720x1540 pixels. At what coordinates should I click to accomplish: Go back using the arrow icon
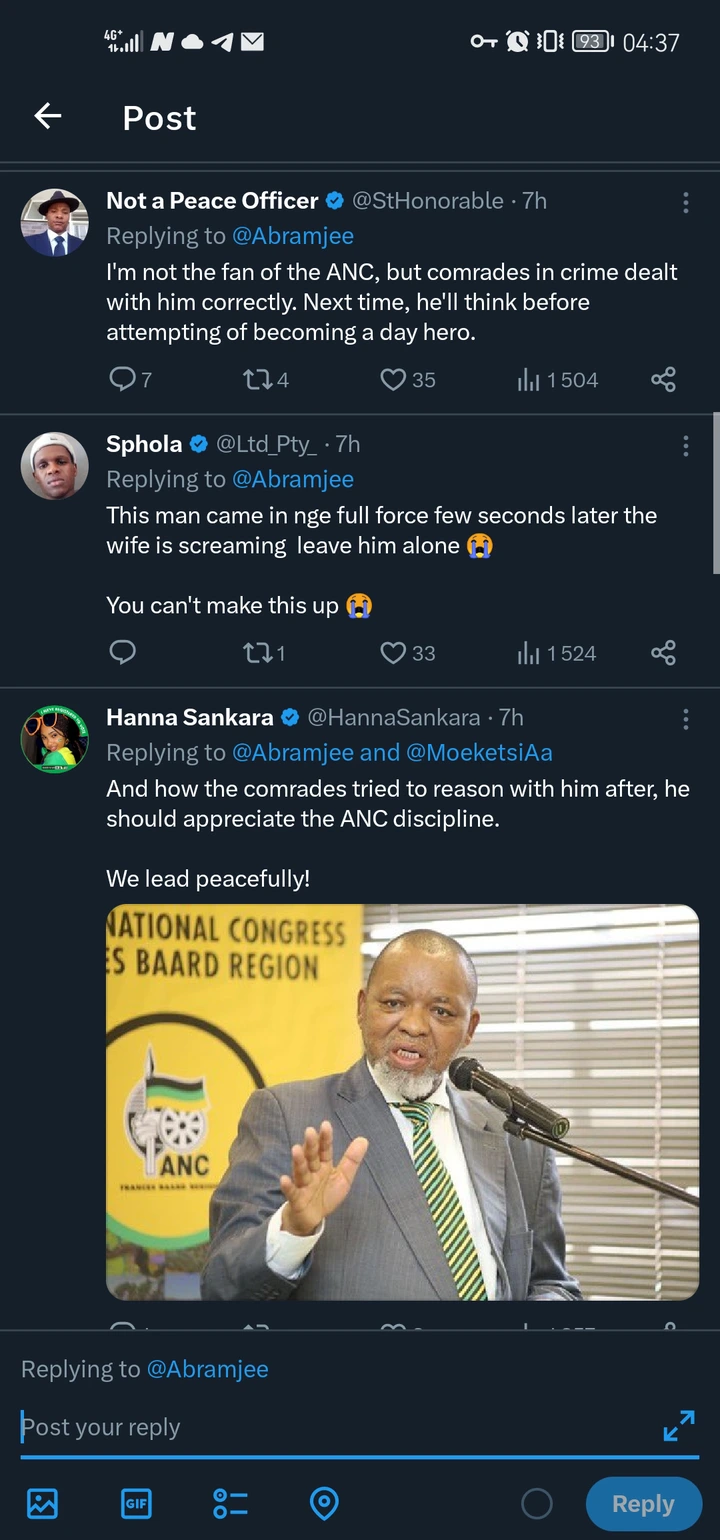pos(48,117)
